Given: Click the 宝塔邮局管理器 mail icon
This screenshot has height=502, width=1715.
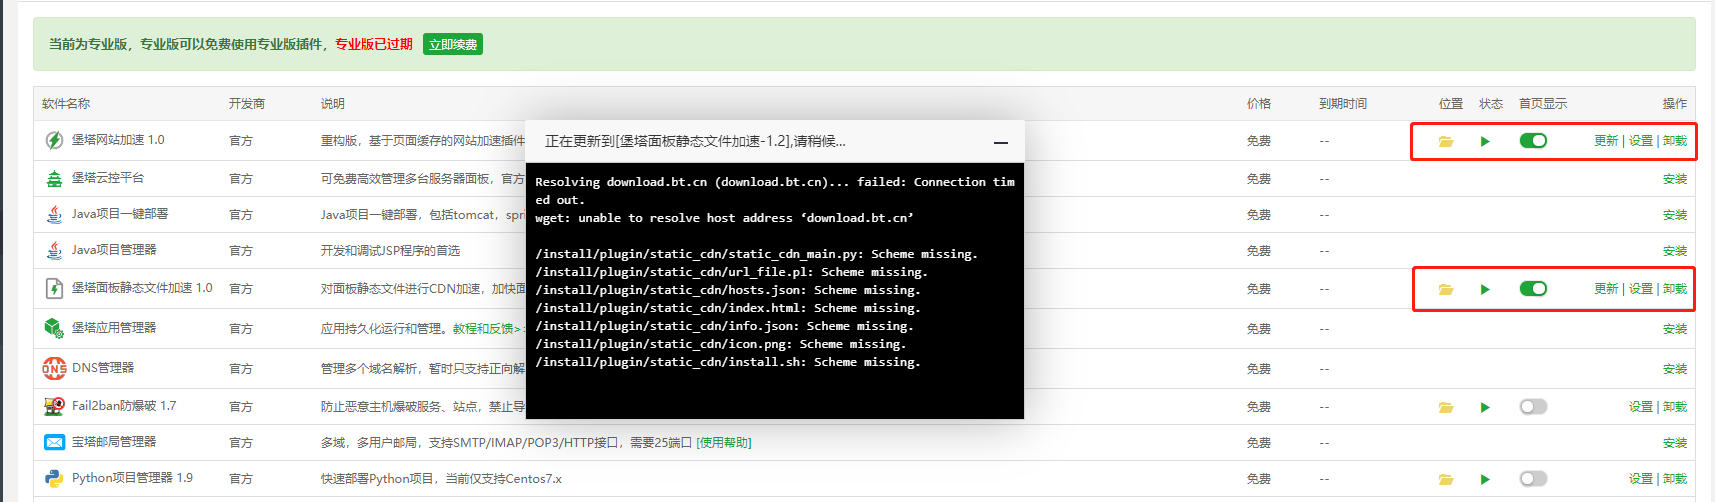Looking at the screenshot, I should (54, 442).
